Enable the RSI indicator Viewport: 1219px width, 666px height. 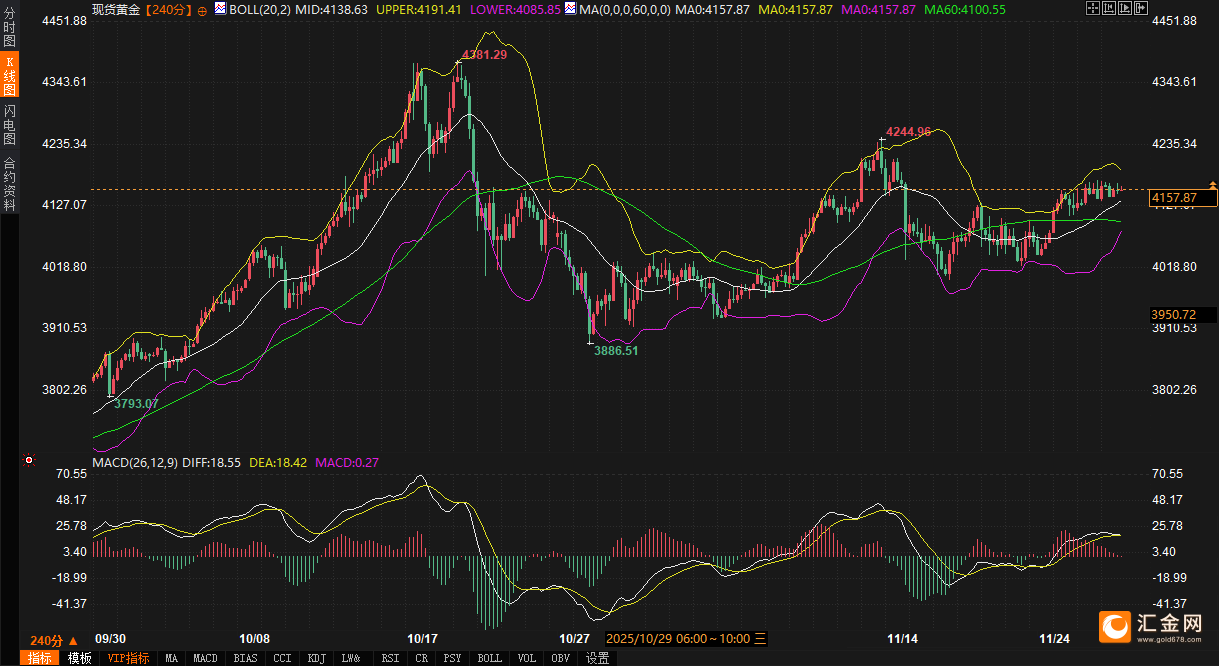click(390, 658)
